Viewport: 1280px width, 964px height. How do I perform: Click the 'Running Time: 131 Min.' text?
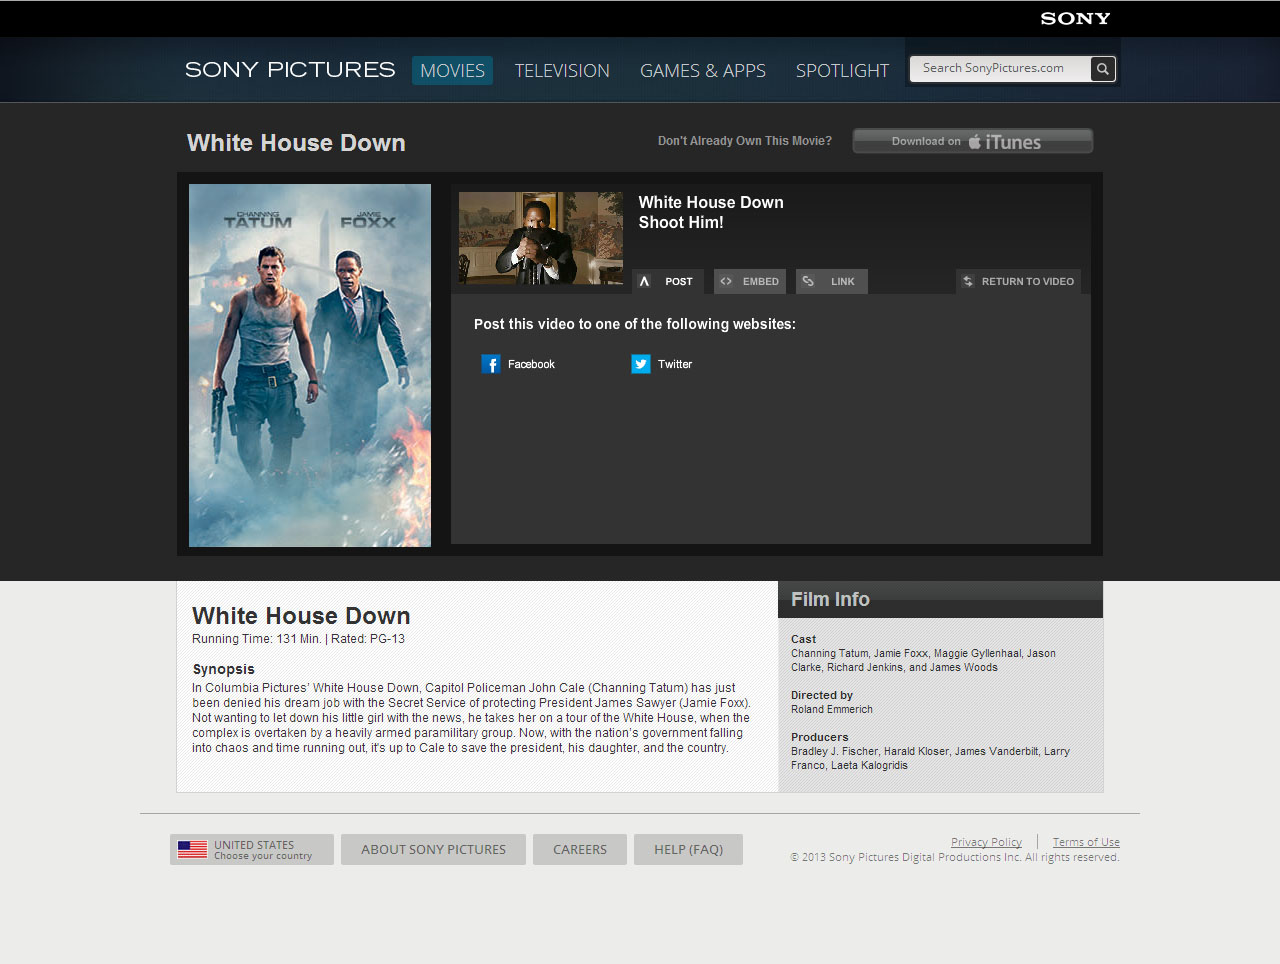(x=257, y=639)
